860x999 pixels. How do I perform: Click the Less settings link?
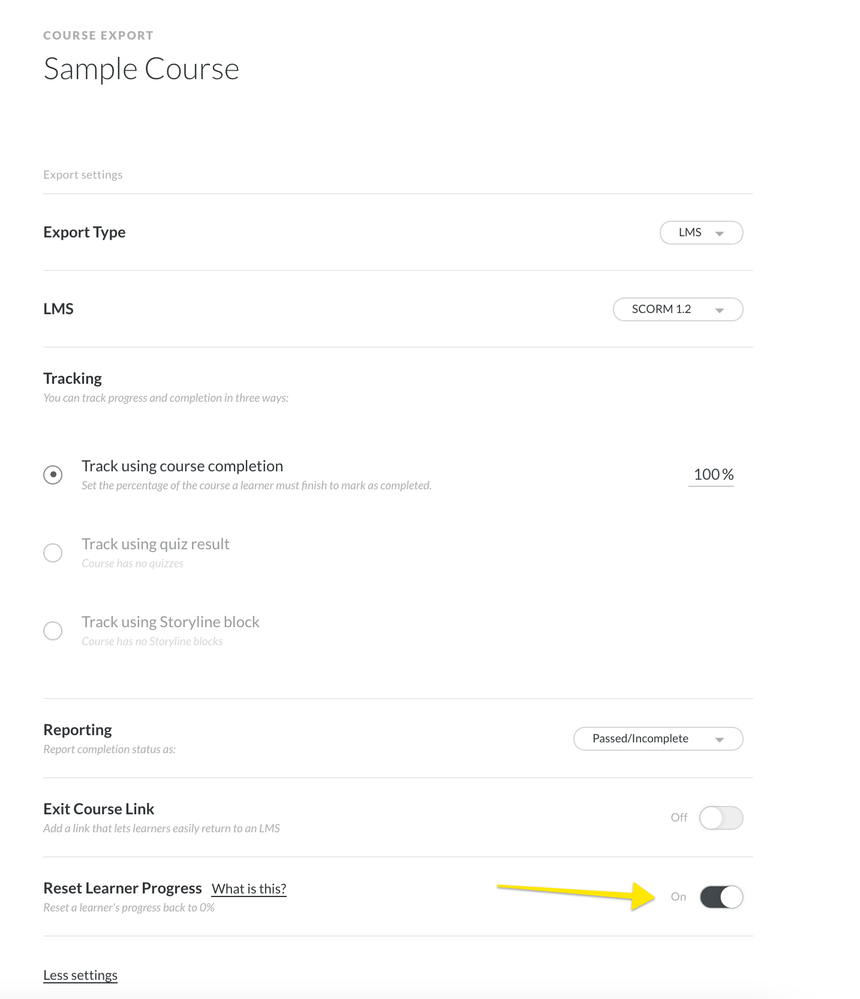tap(80, 975)
